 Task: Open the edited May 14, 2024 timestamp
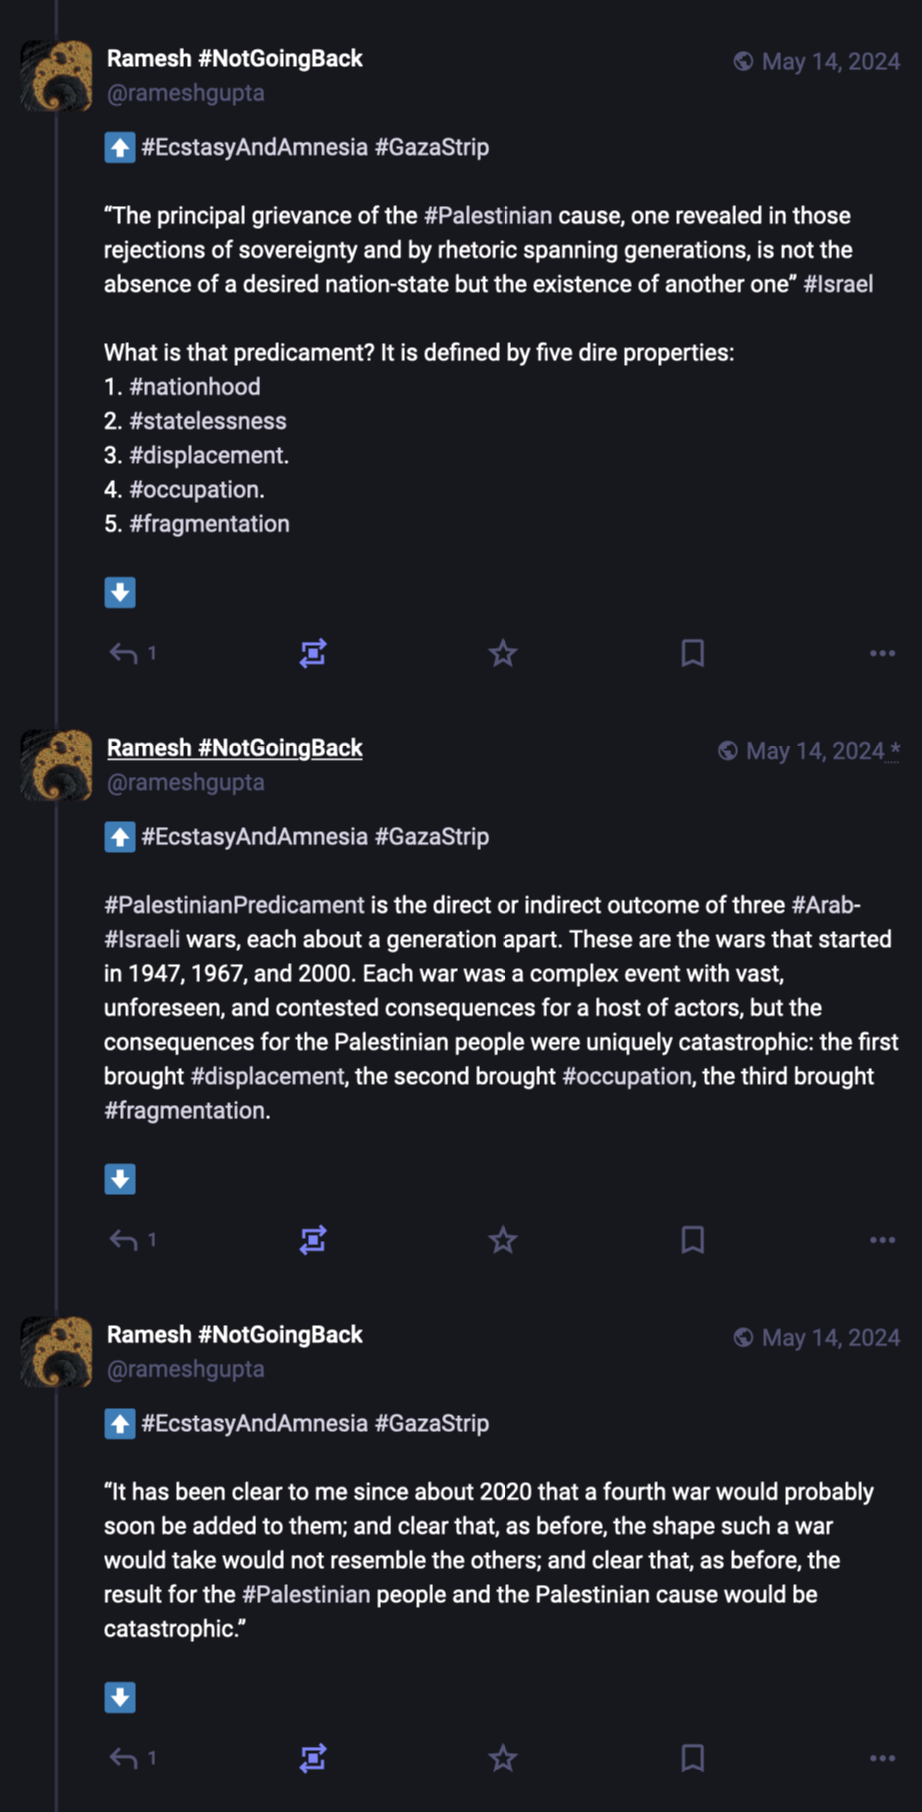pyautogui.click(x=815, y=751)
